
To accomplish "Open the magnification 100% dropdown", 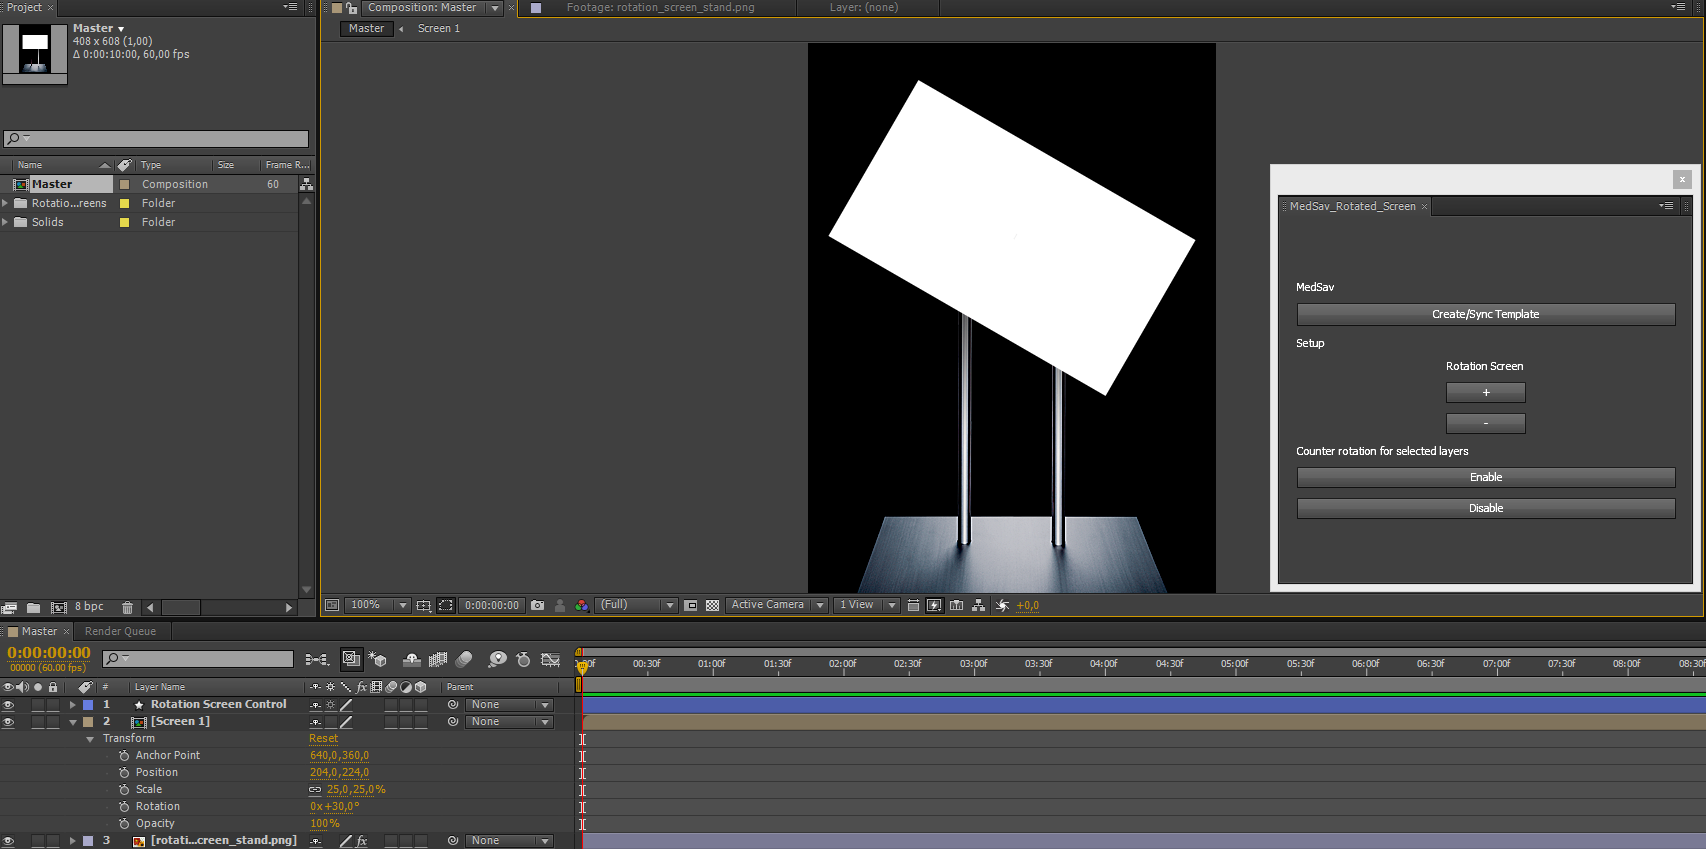I will tap(377, 605).
